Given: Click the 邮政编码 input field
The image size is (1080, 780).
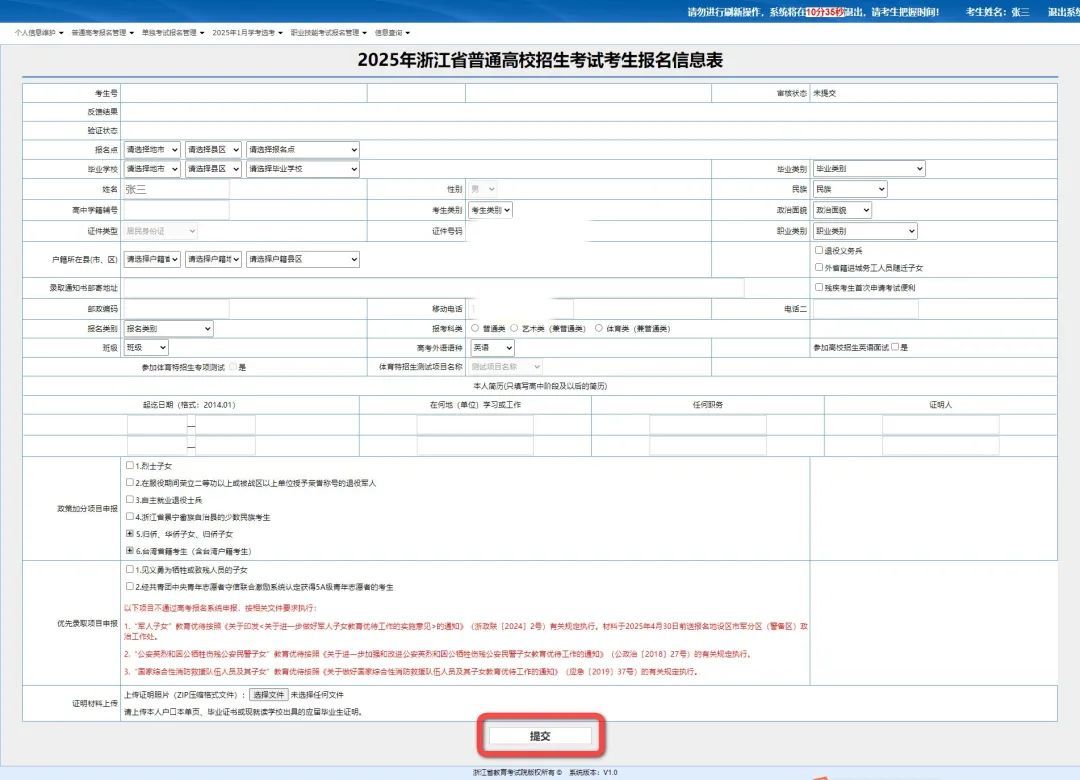Looking at the screenshot, I should [x=176, y=309].
